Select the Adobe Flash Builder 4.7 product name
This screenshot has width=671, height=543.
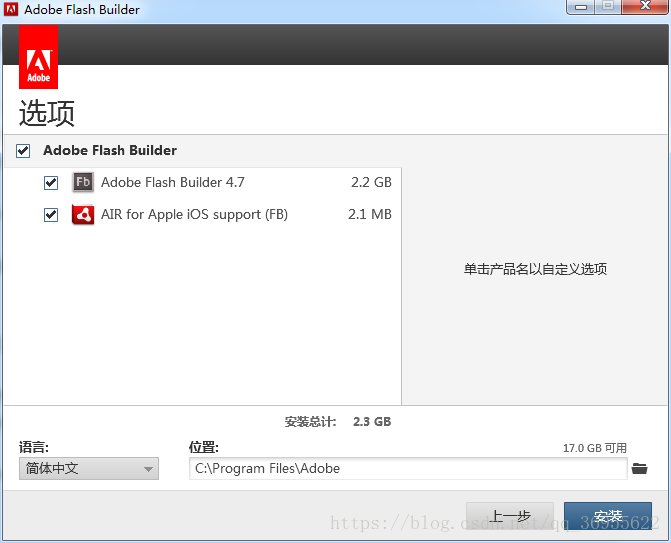pos(173,182)
